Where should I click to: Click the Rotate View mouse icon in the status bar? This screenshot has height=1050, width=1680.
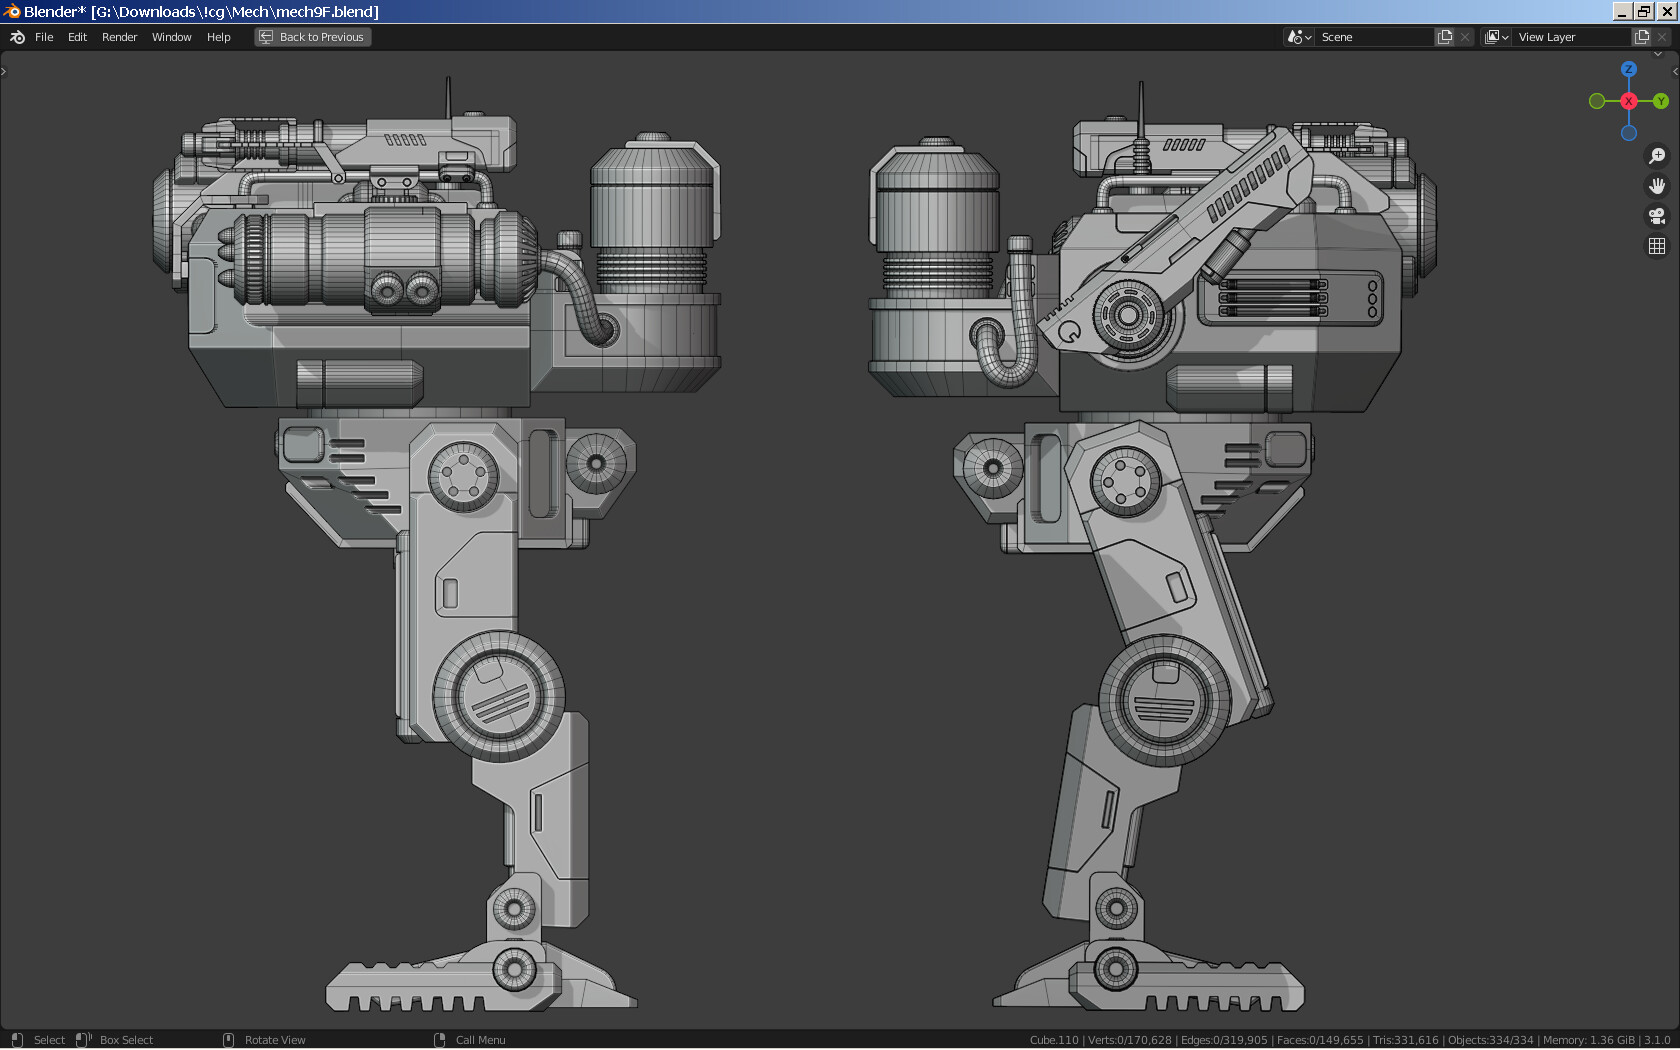click(229, 1040)
